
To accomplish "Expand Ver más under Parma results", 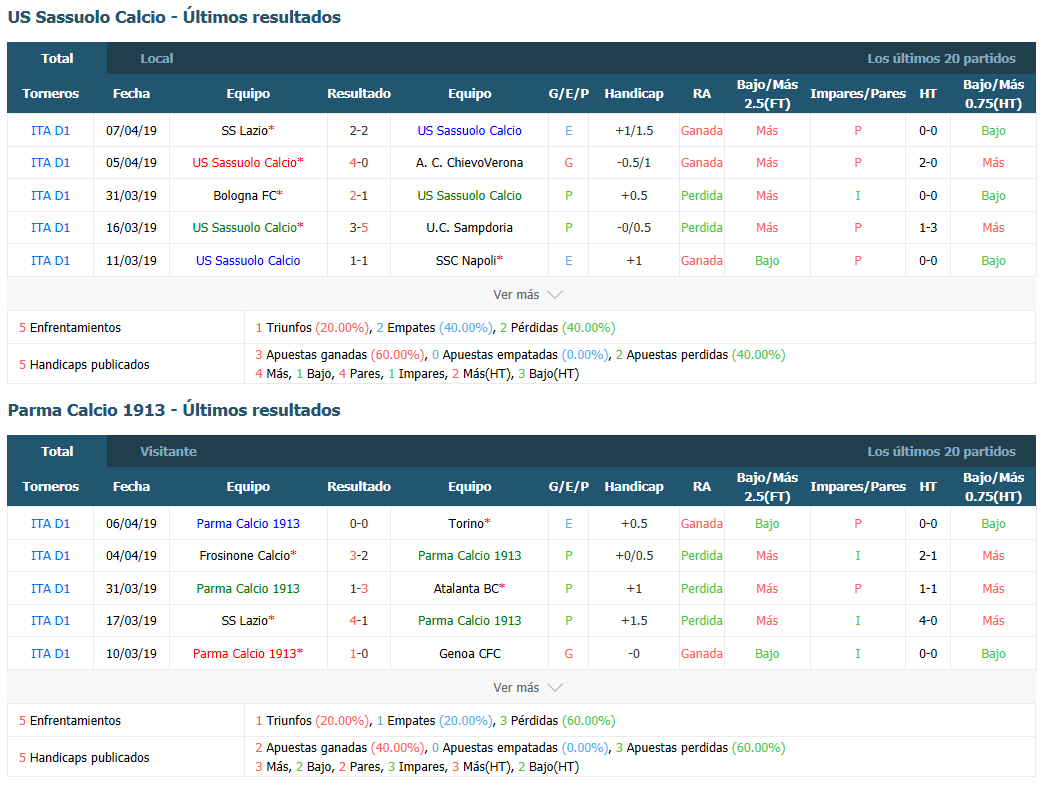I will 527,687.
